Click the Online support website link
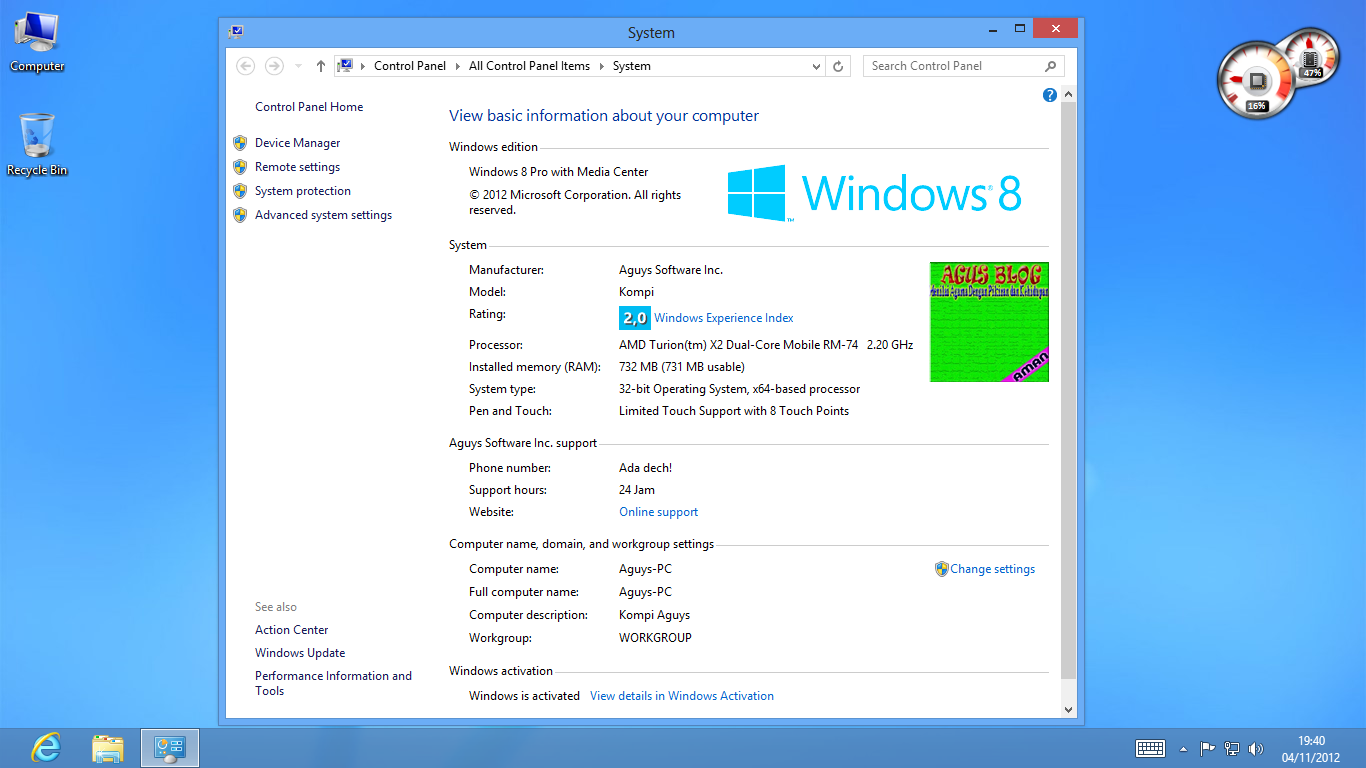The height and width of the screenshot is (768, 1366). pyautogui.click(x=658, y=512)
